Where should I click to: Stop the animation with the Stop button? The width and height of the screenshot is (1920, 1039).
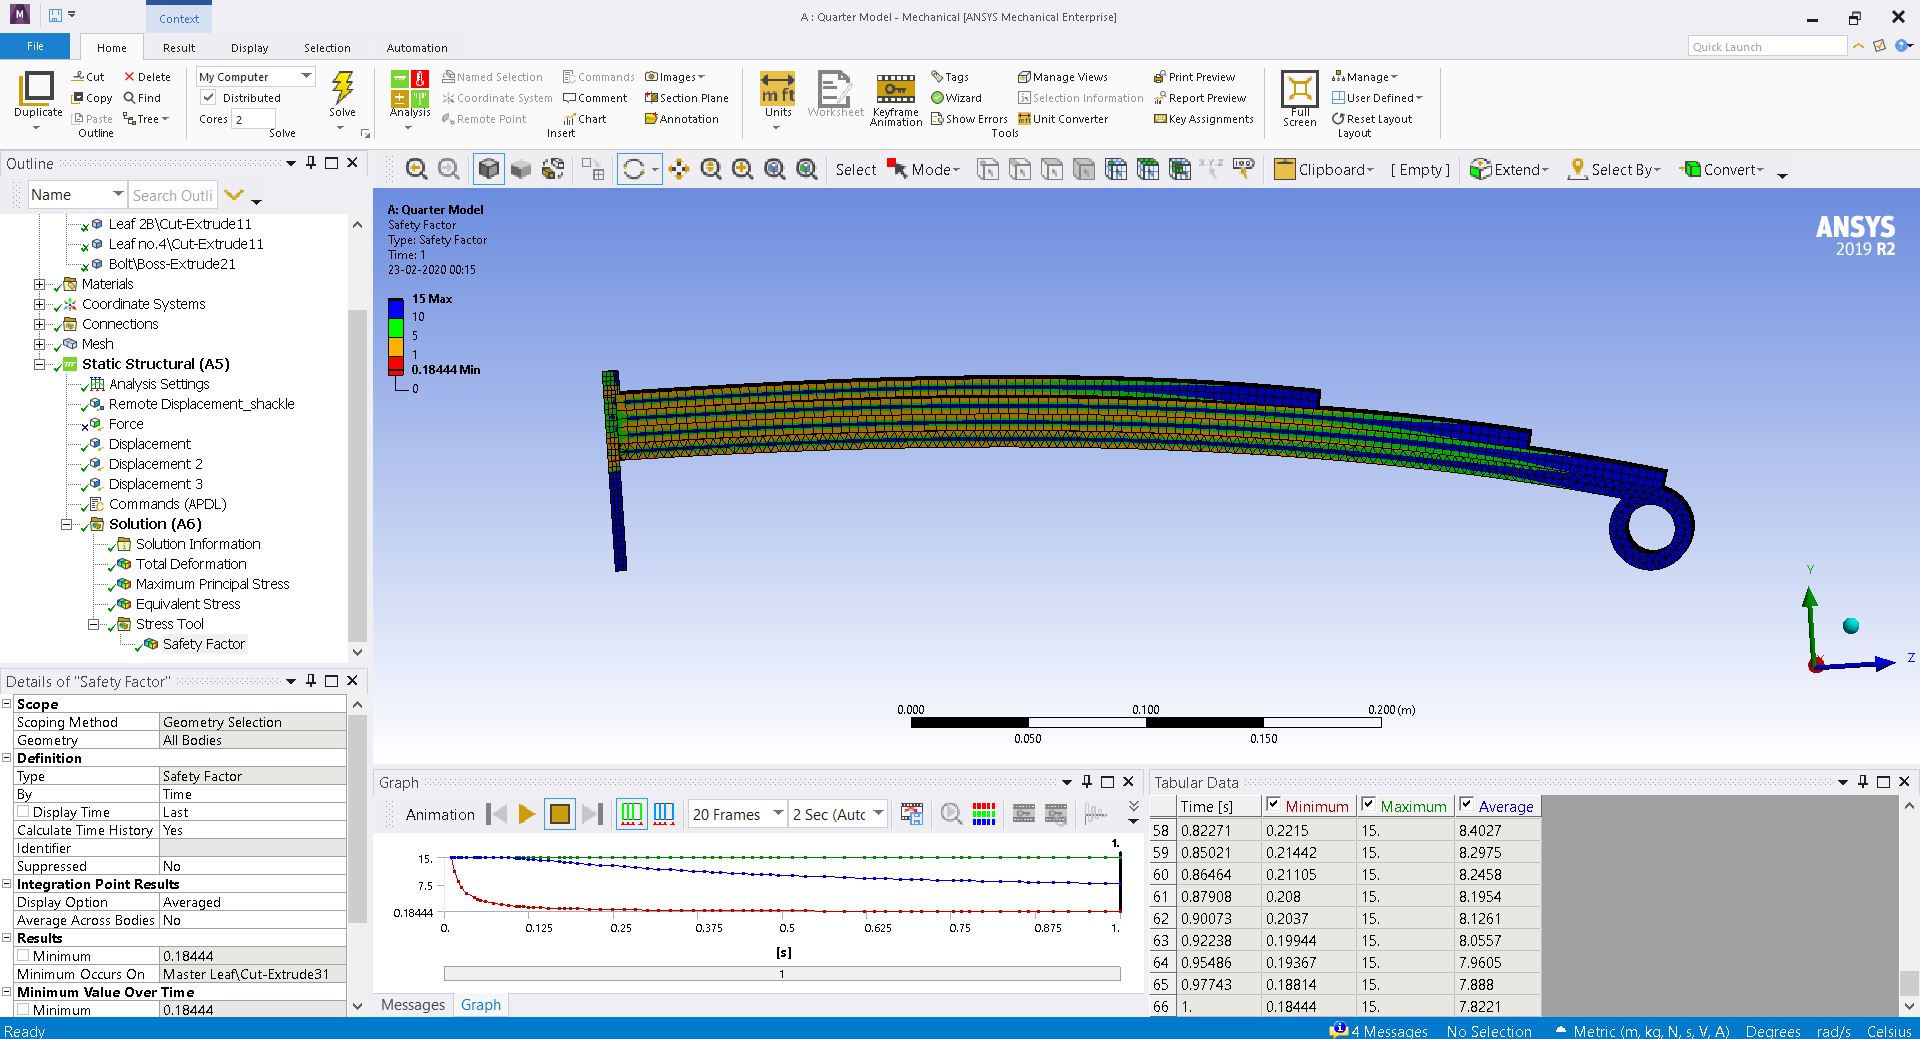click(x=560, y=814)
